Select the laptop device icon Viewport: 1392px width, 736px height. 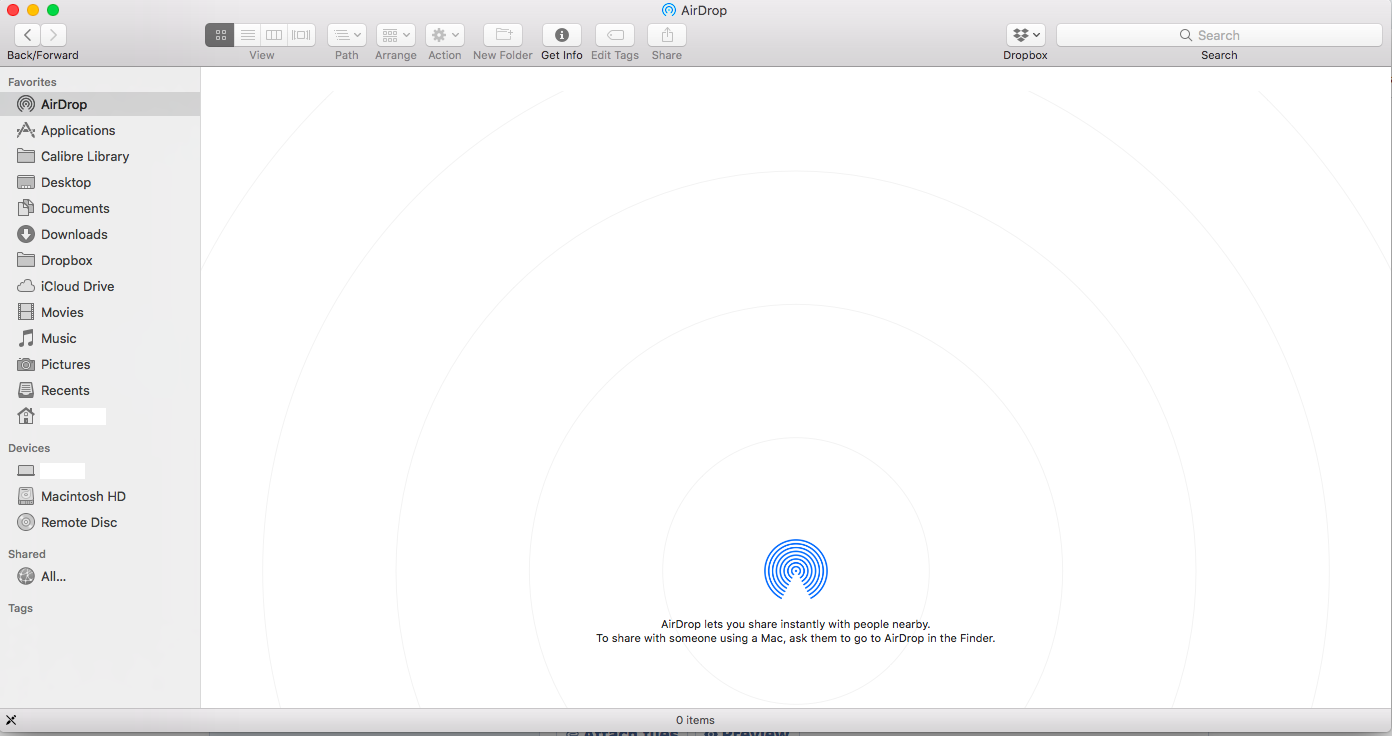click(x=26, y=471)
